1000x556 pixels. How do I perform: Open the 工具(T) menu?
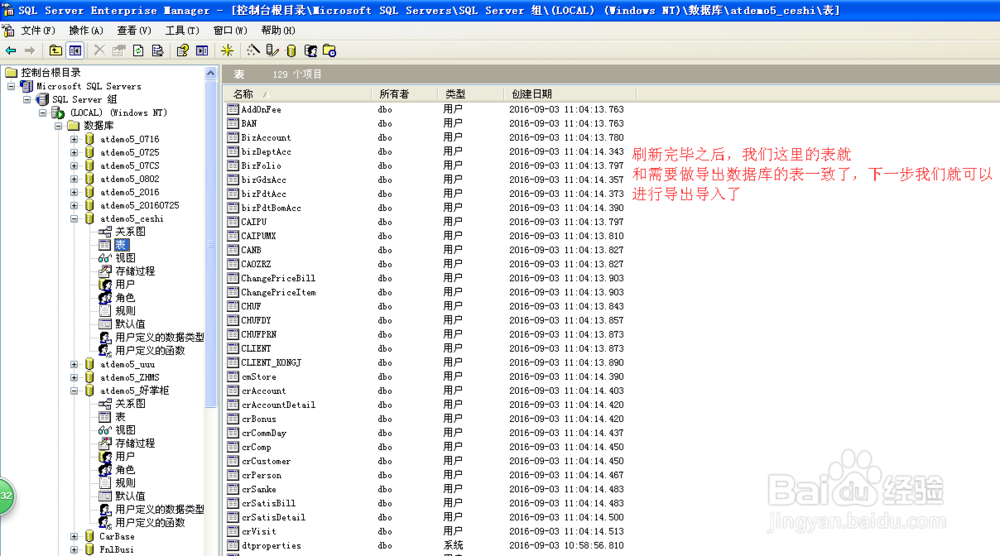click(x=182, y=30)
